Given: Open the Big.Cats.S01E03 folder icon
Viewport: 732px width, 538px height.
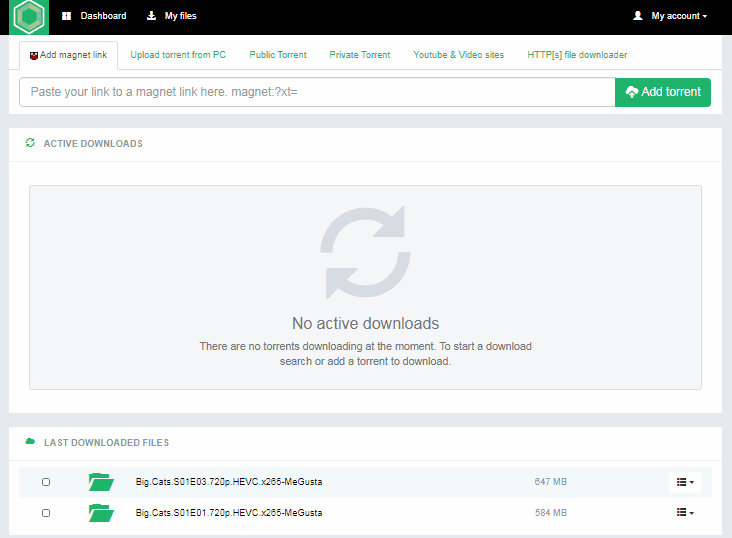Looking at the screenshot, I should tap(100, 482).
